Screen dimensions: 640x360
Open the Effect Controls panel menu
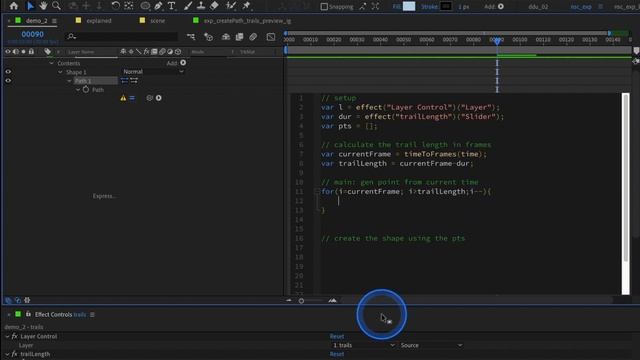coord(92,314)
